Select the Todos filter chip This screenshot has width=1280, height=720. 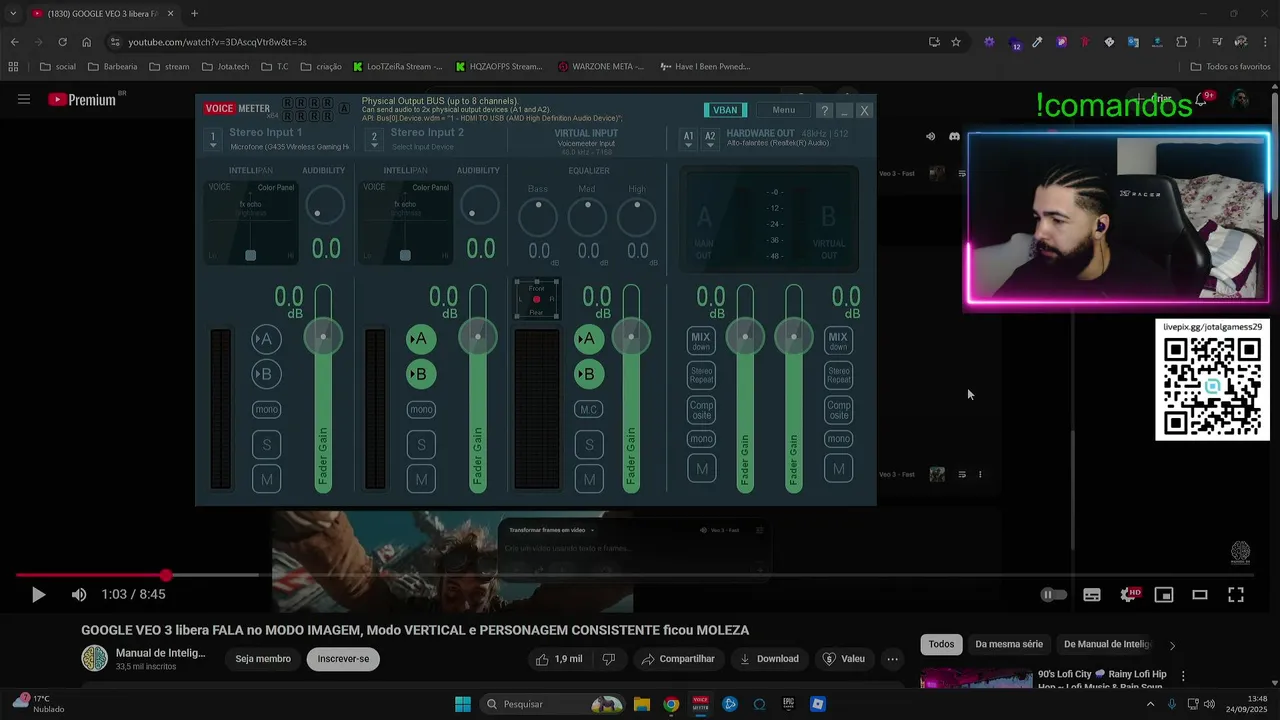pyautogui.click(x=941, y=645)
